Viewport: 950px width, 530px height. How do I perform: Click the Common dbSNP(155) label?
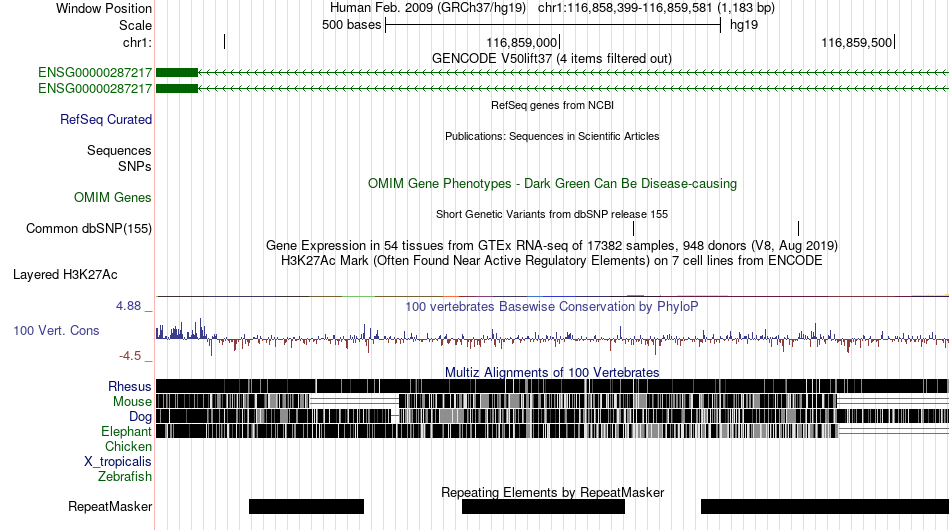(x=88, y=228)
